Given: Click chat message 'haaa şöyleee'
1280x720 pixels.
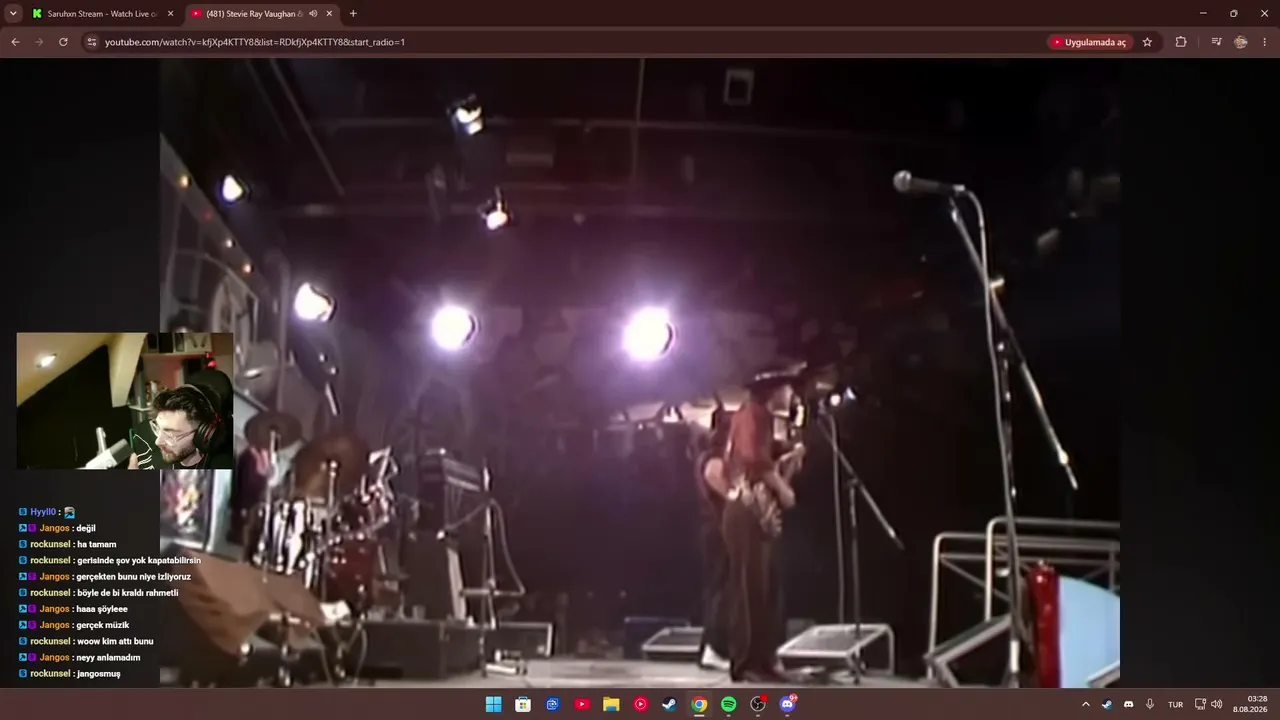Looking at the screenshot, I should pyautogui.click(x=101, y=609).
